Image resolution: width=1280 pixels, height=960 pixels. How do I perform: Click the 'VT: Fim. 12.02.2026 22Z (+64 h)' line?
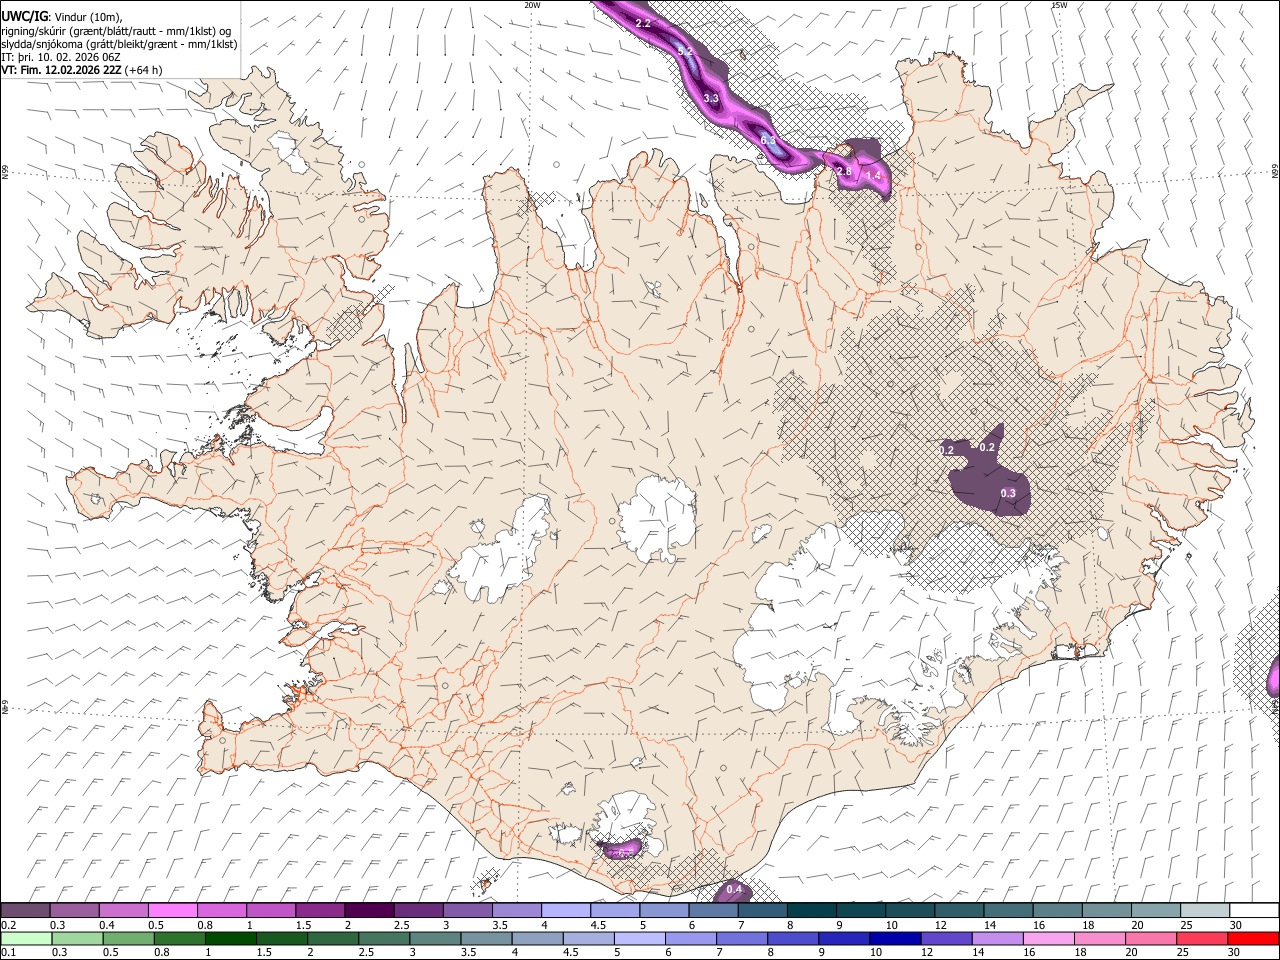82,70
